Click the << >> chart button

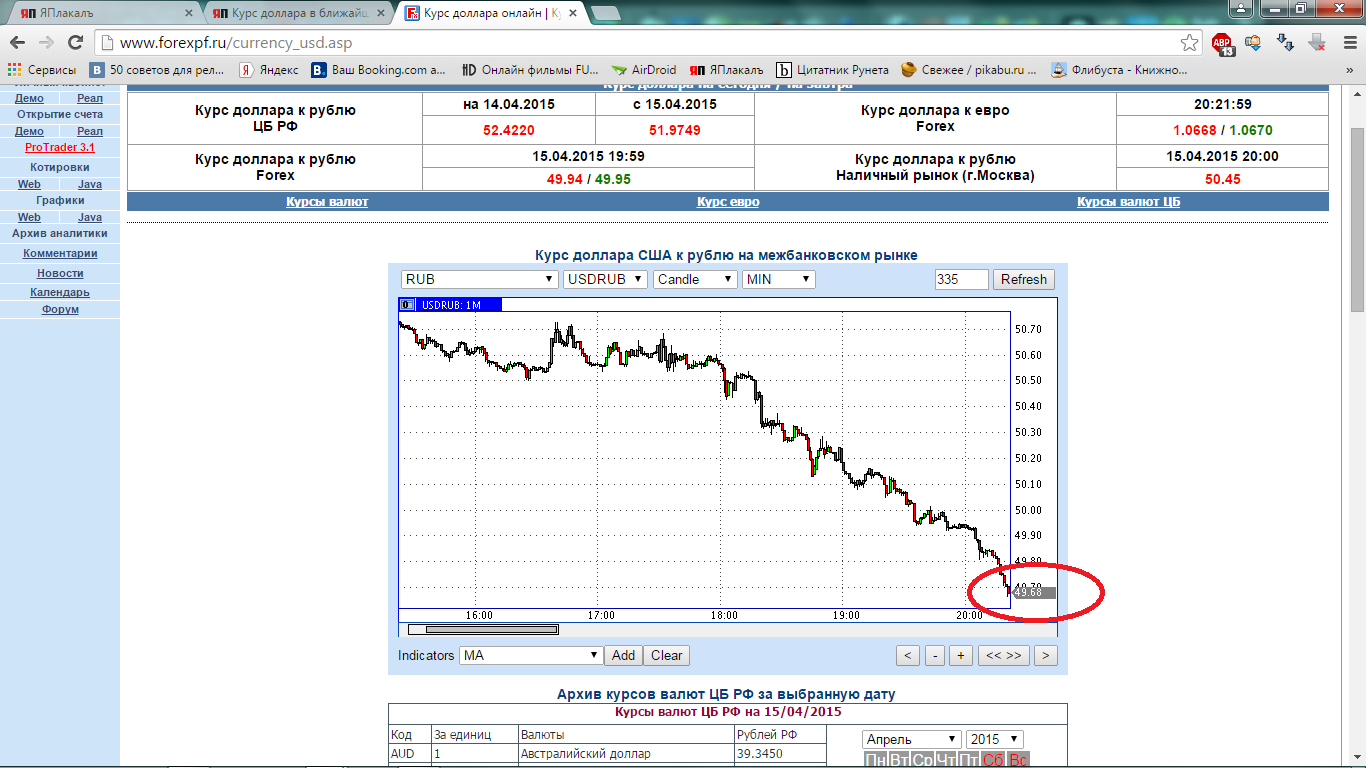[1003, 656]
